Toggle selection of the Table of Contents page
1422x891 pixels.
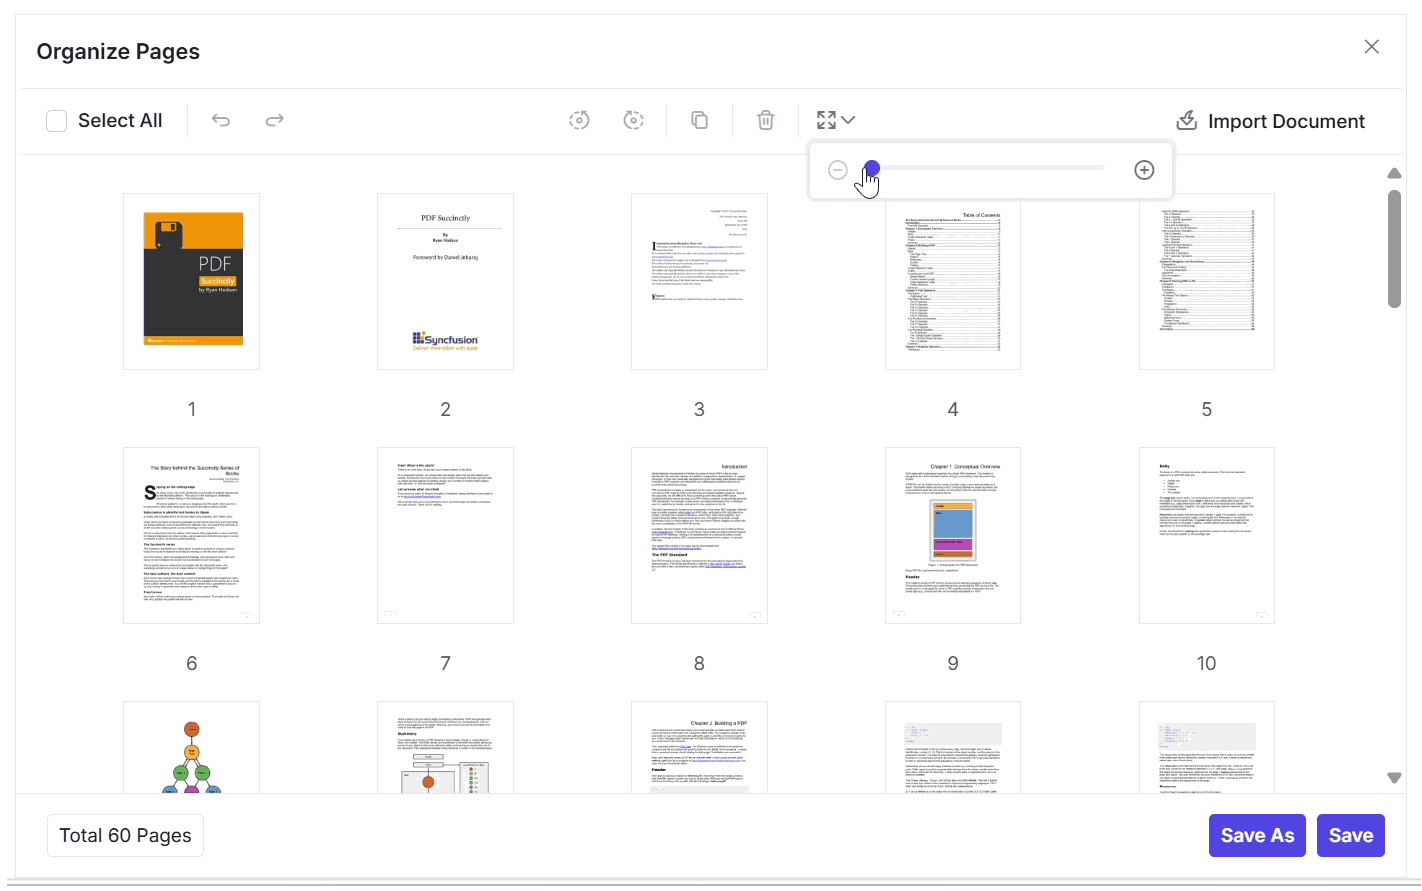[952, 281]
